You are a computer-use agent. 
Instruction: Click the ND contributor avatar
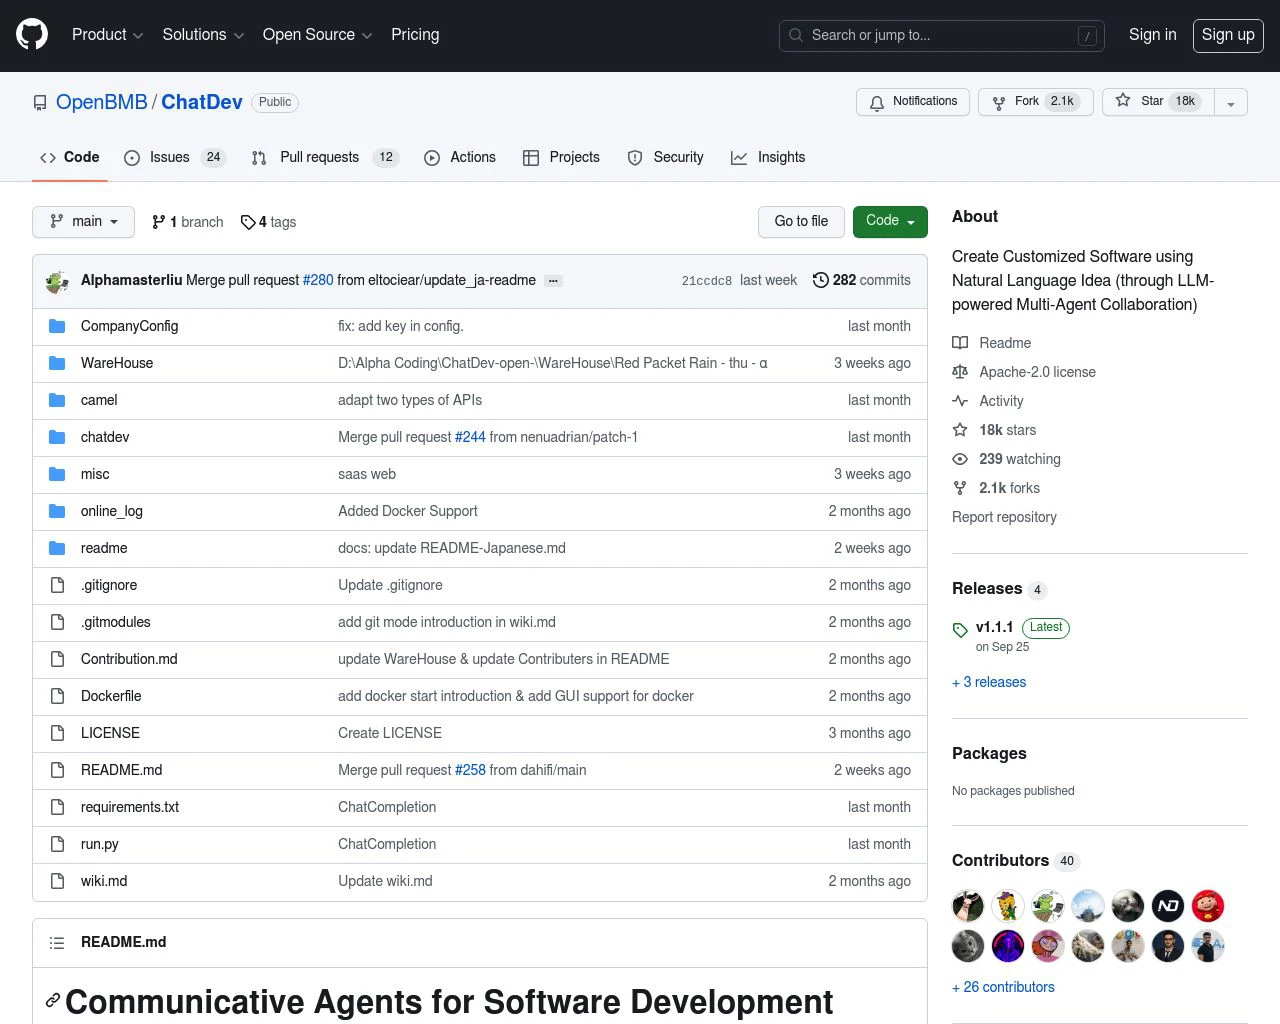[1168, 906]
